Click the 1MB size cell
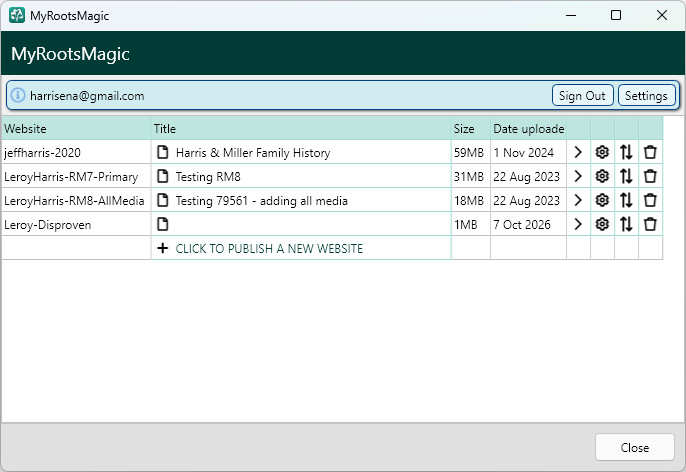This screenshot has width=686, height=472. 471,224
